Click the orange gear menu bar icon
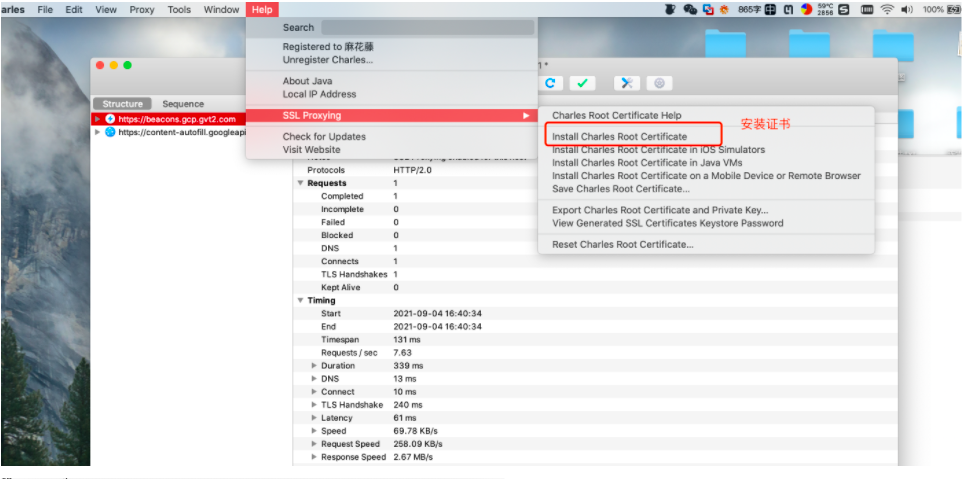The width and height of the screenshot is (964, 479). [x=724, y=9]
